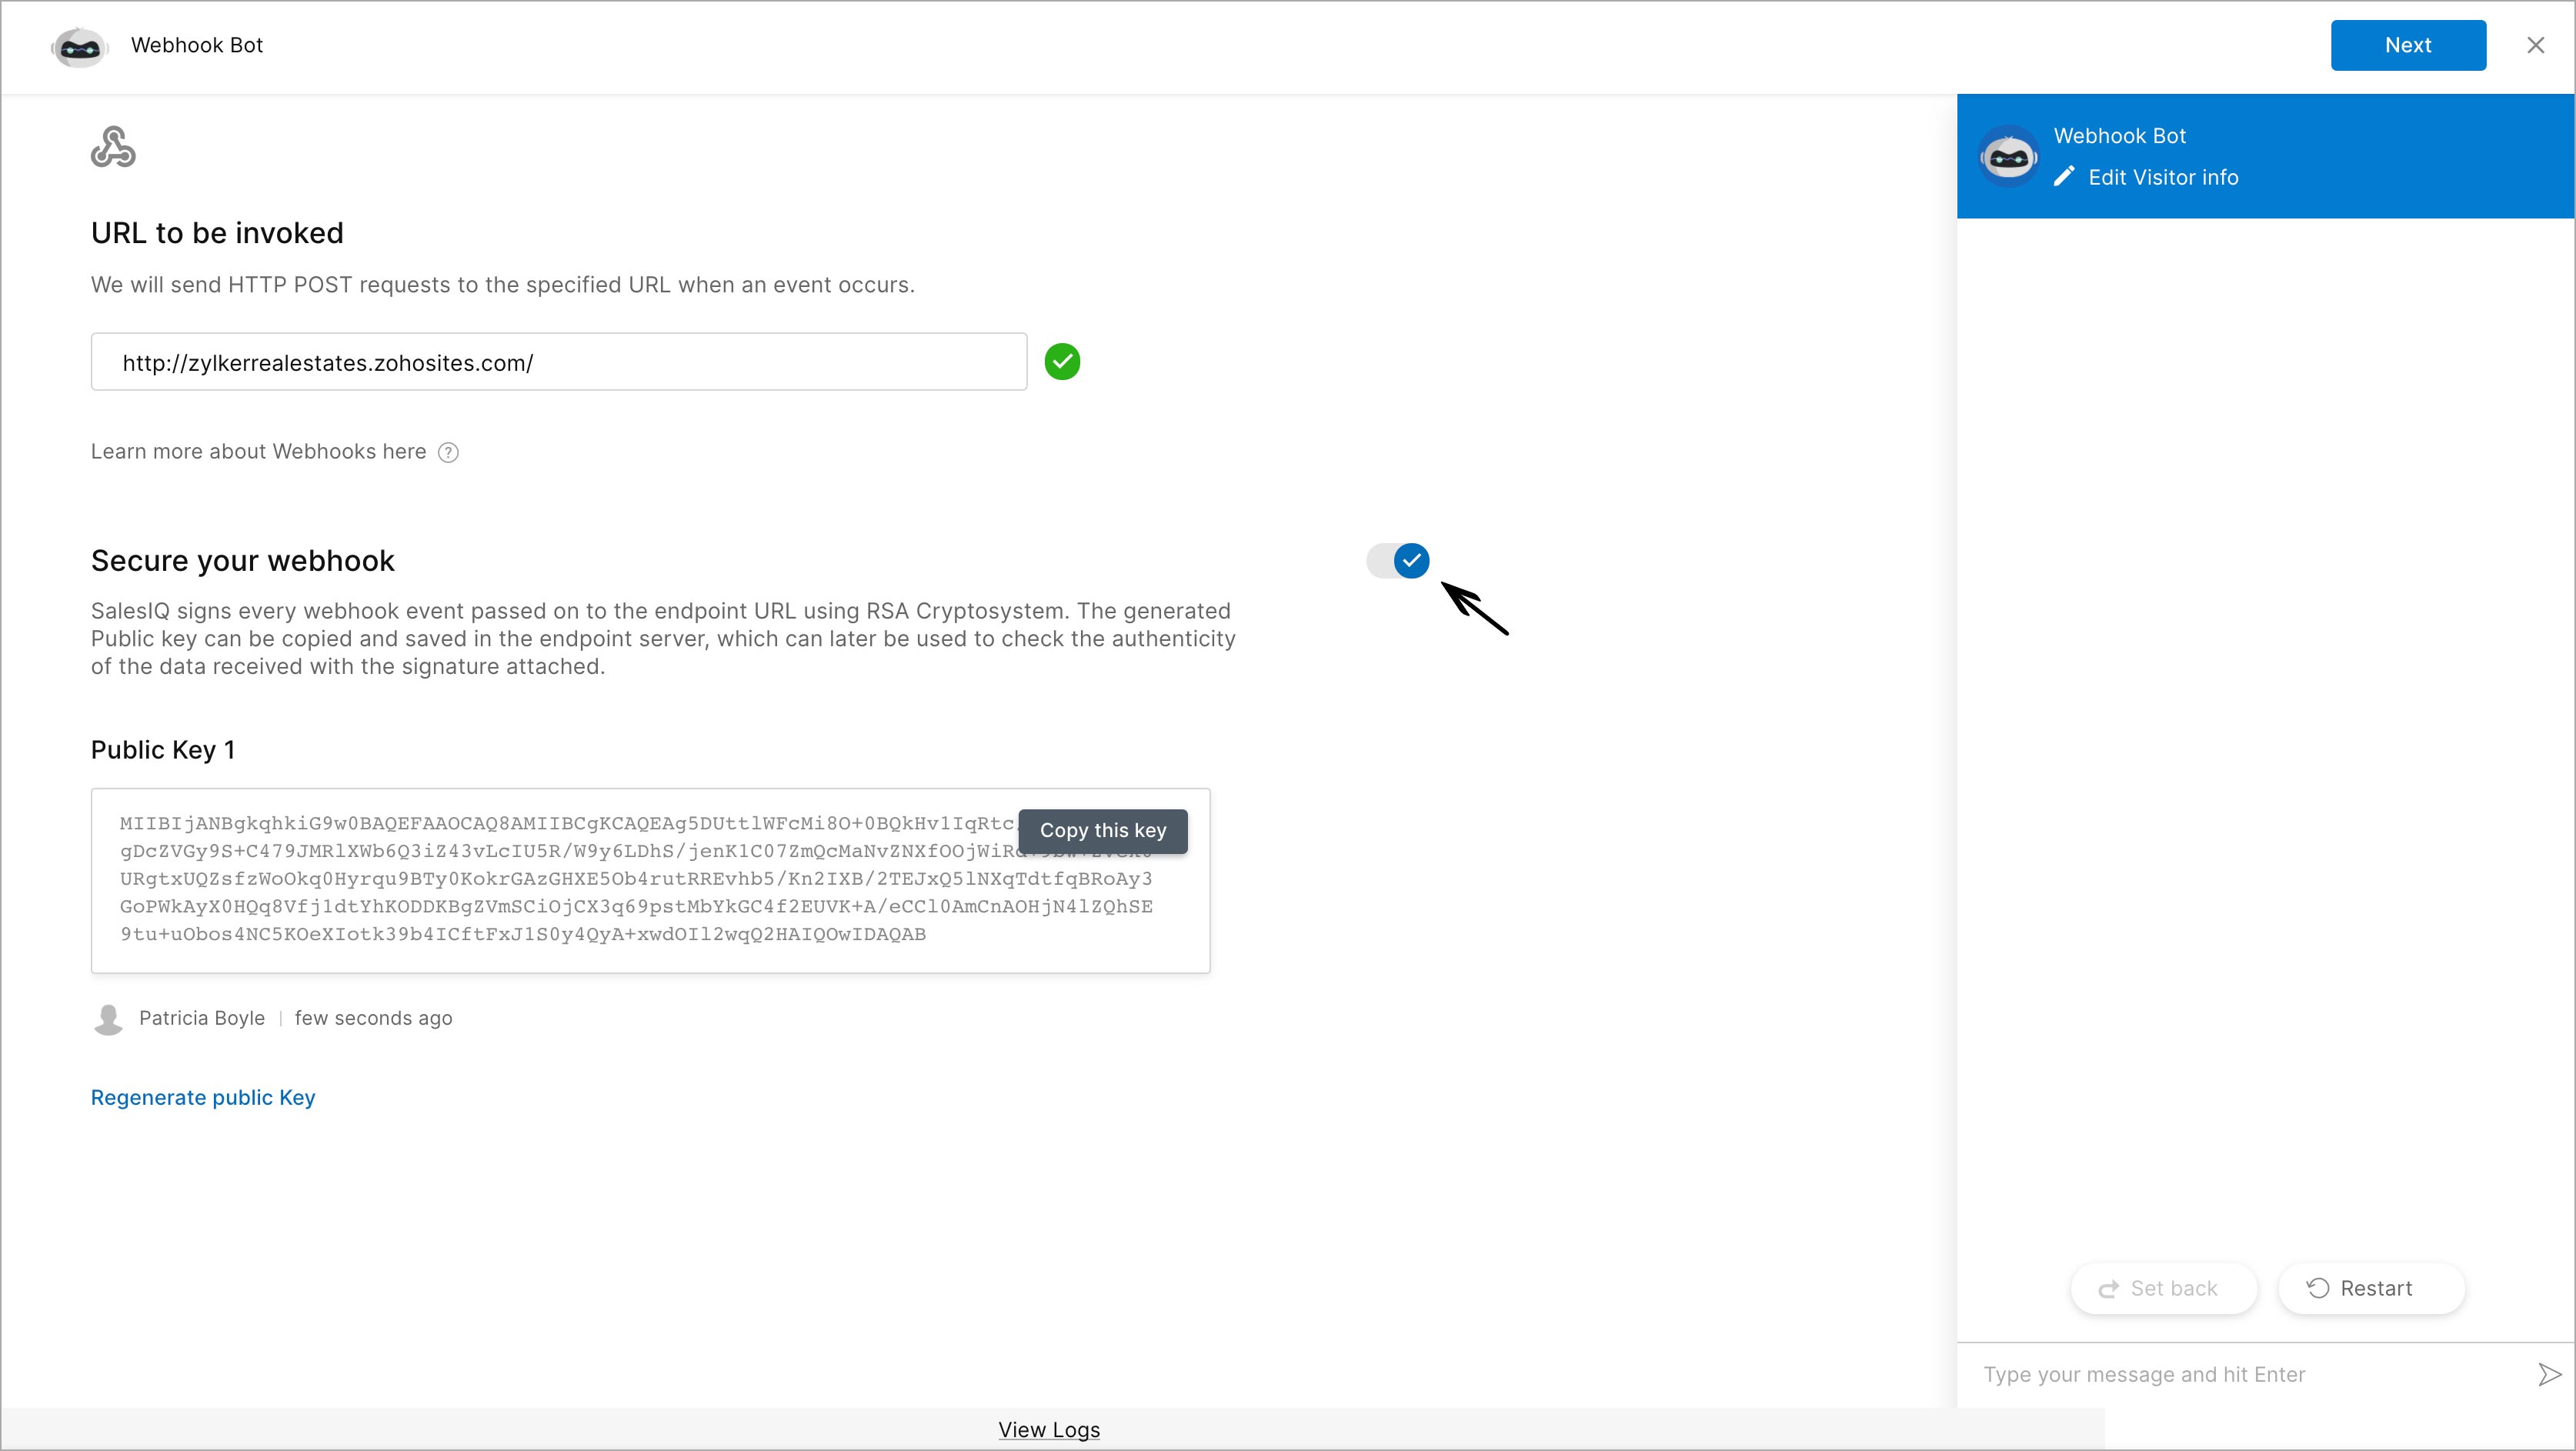Disable the Secure your webhook toggle

tap(1398, 561)
